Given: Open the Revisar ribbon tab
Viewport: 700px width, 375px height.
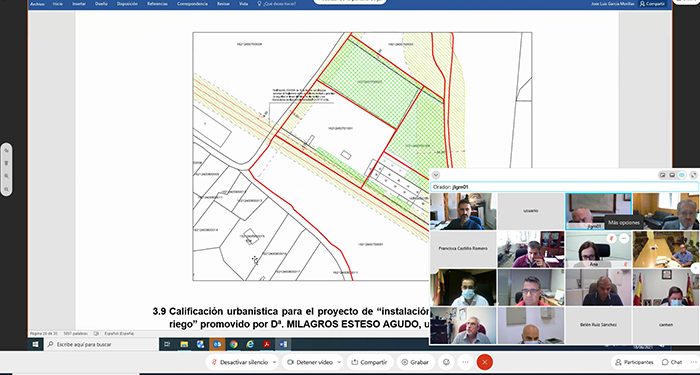Looking at the screenshot, I should point(223,4).
